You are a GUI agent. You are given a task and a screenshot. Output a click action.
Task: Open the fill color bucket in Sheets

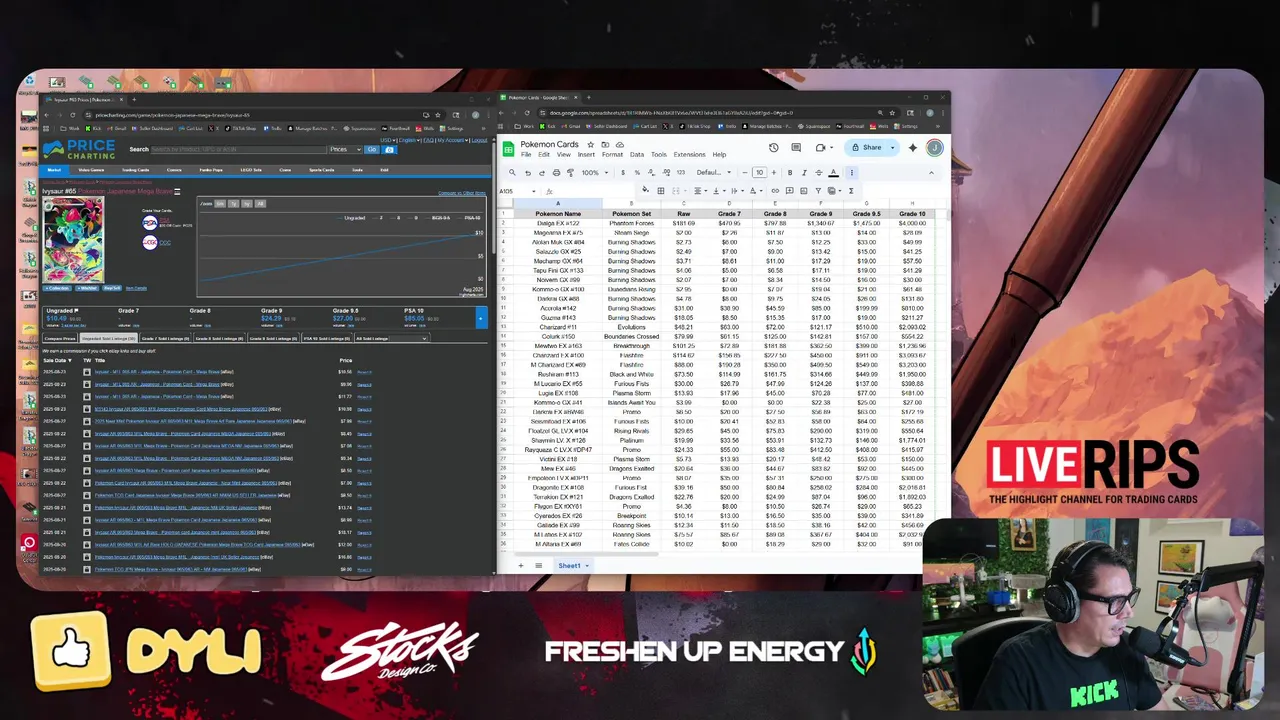click(x=645, y=190)
